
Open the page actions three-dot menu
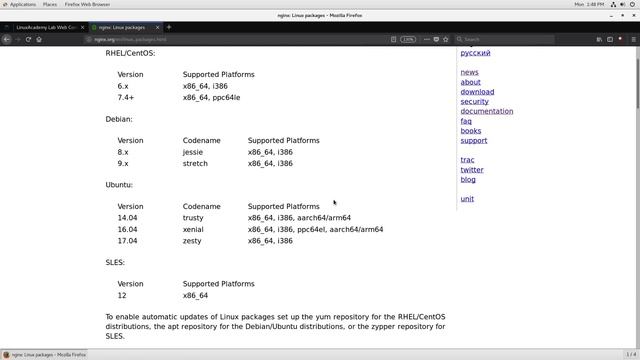pos(427,40)
